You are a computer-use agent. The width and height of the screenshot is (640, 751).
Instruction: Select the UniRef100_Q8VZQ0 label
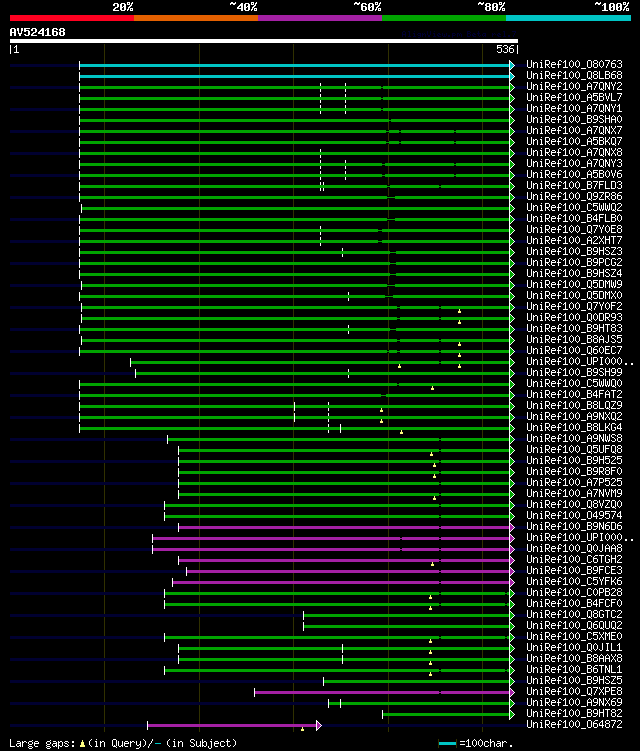click(574, 505)
